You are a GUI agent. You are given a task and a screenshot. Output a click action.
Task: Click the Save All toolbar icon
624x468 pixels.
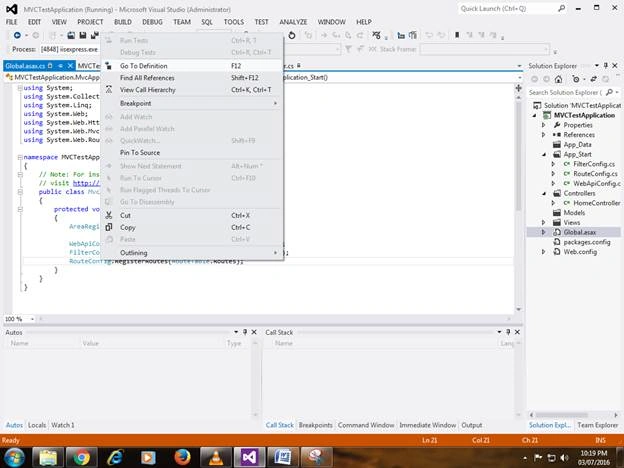[94, 35]
